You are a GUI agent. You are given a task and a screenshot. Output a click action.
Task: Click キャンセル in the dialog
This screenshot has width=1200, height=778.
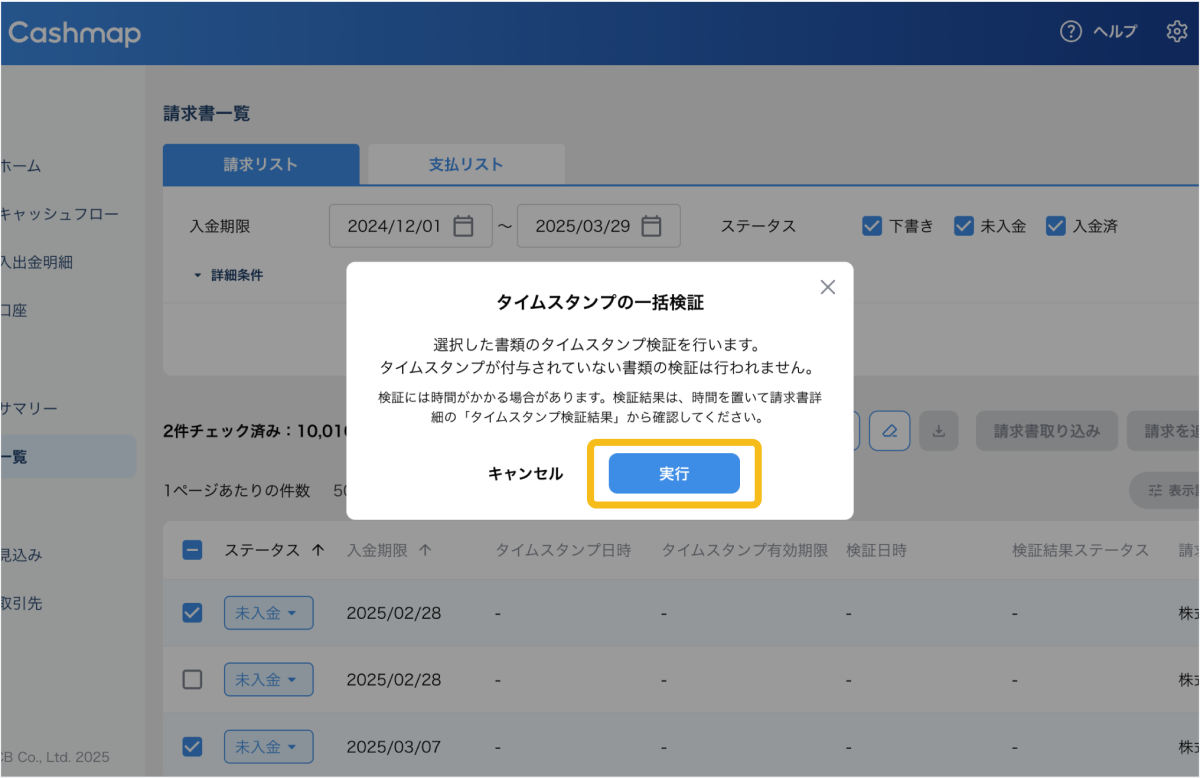coord(525,474)
